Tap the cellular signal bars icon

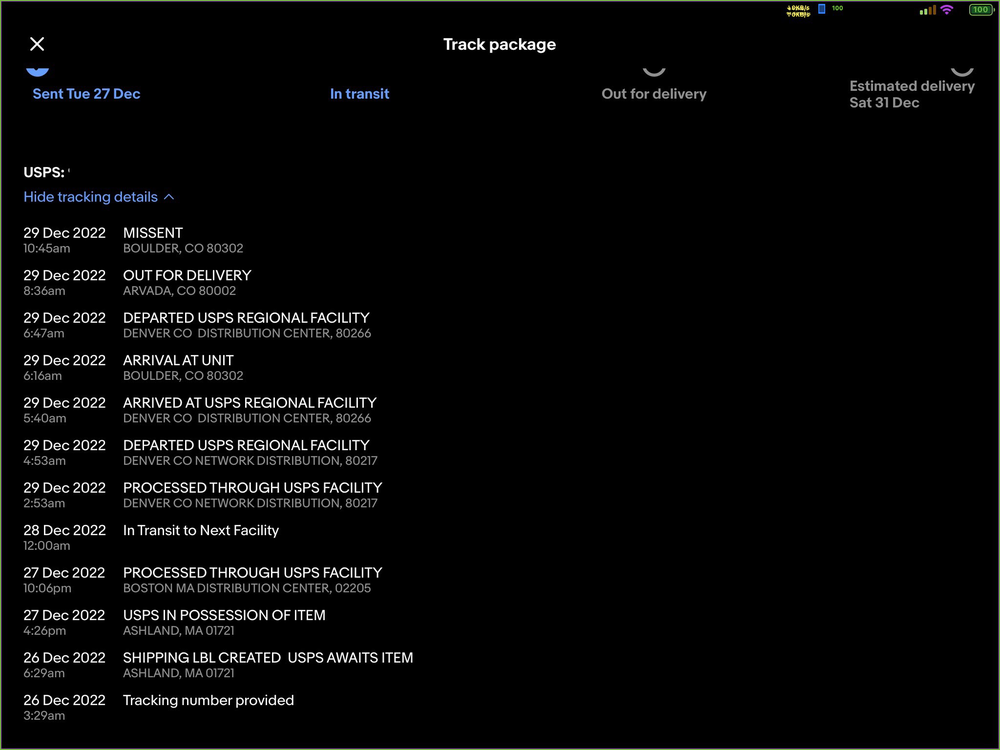point(927,10)
